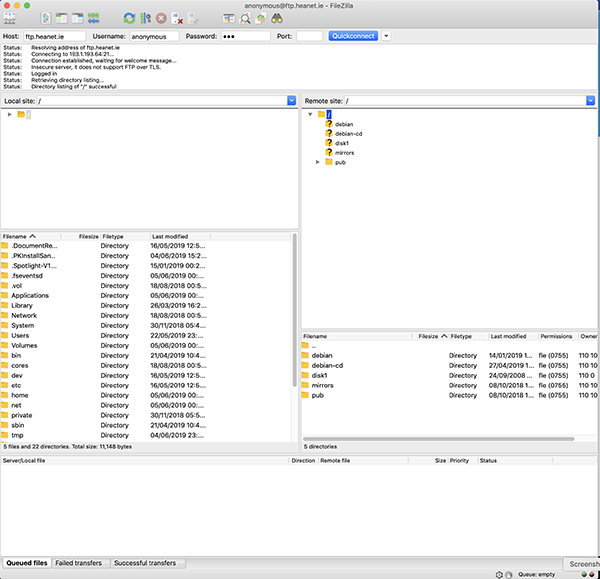Click into the Port input field
The image size is (600, 579).
(309, 36)
